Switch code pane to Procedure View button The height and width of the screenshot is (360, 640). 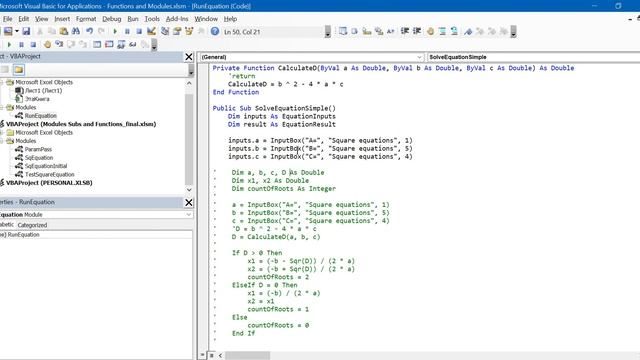click(202, 355)
